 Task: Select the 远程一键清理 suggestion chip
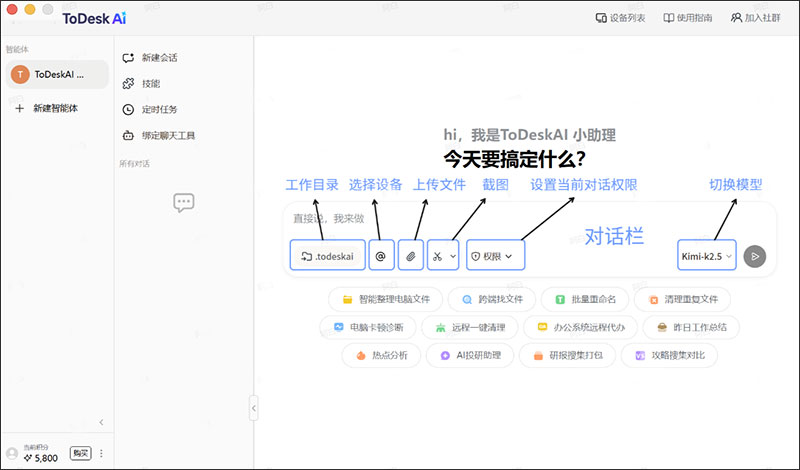click(x=470, y=327)
